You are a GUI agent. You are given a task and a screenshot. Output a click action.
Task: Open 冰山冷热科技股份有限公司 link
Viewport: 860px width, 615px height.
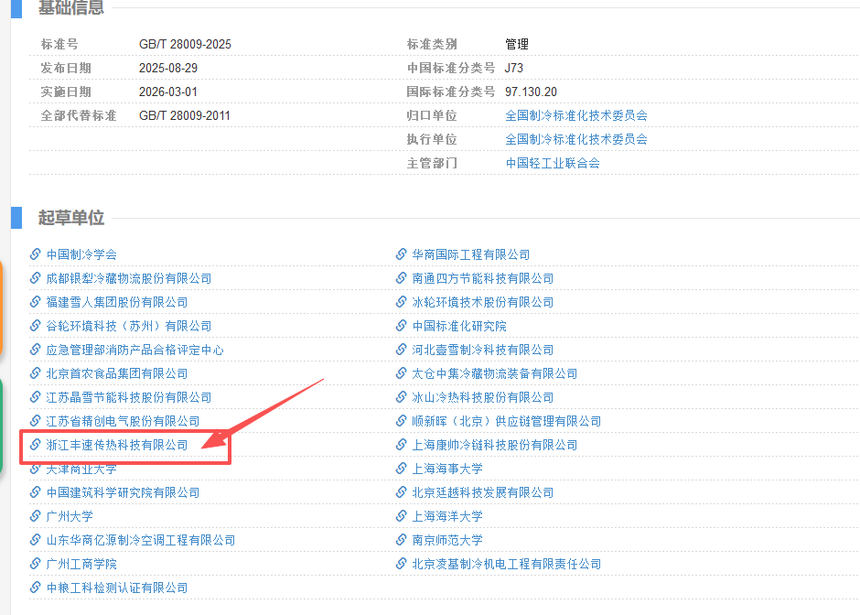point(483,397)
